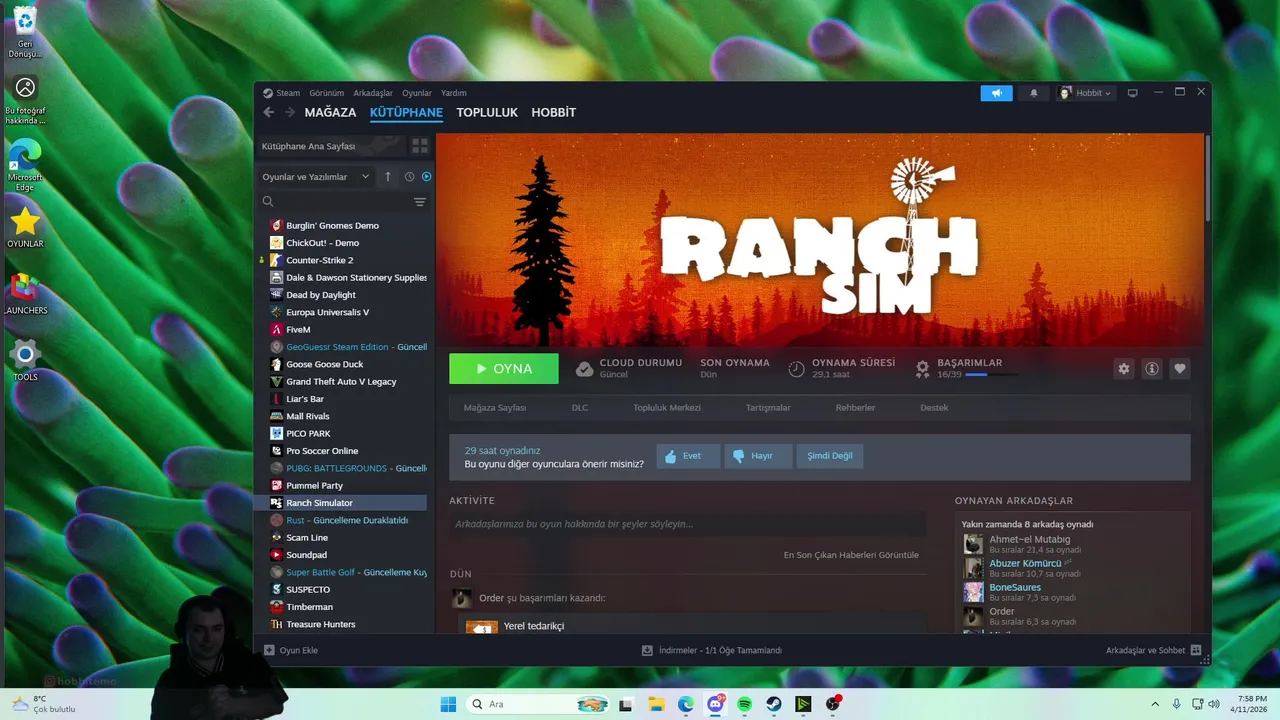Open the Rehberler link
This screenshot has height=720, width=1280.
pos(856,408)
